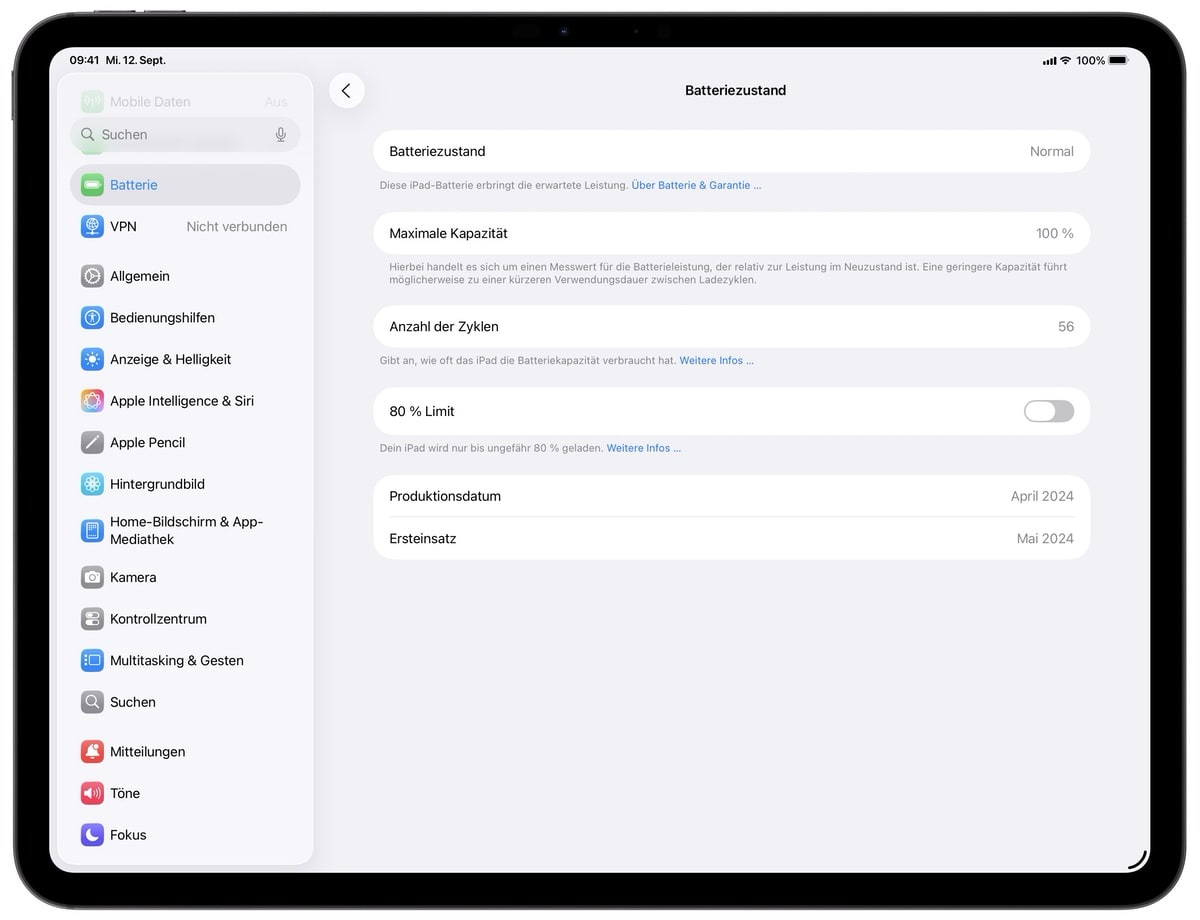Open Hintergrundbild settings
1200x920 pixels.
pyautogui.click(x=157, y=485)
